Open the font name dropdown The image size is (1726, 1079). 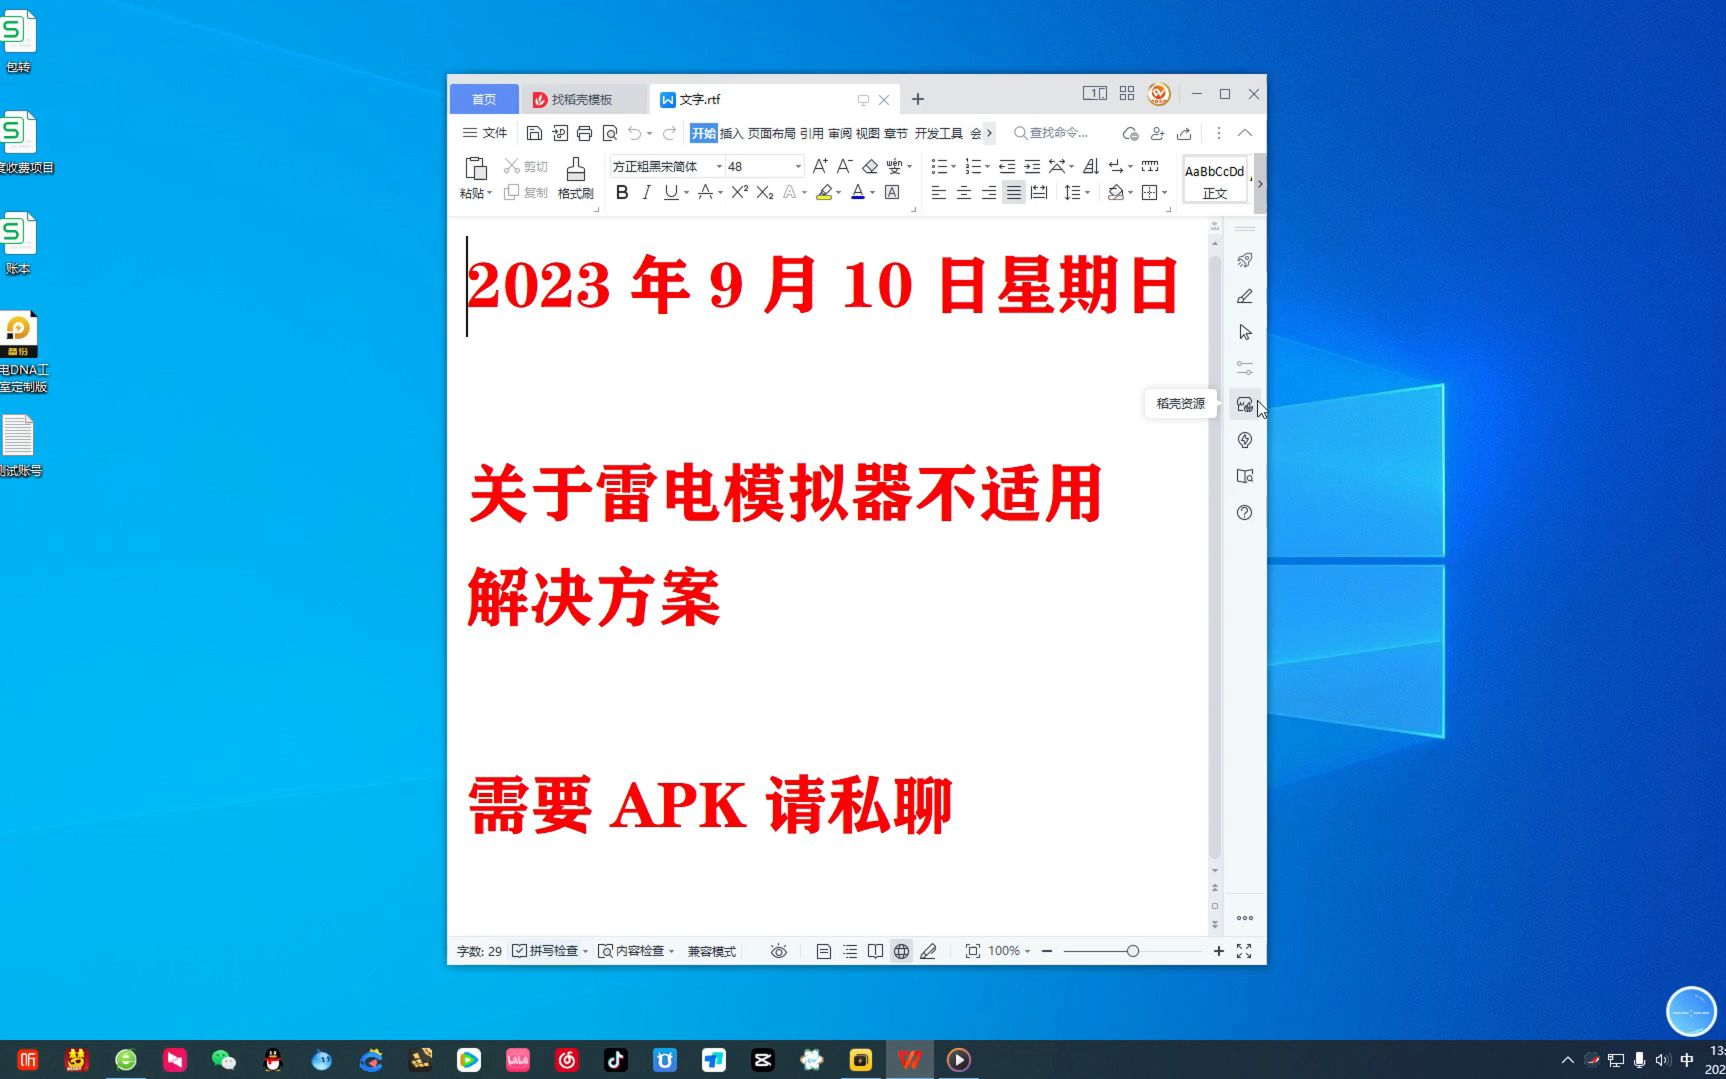718,165
